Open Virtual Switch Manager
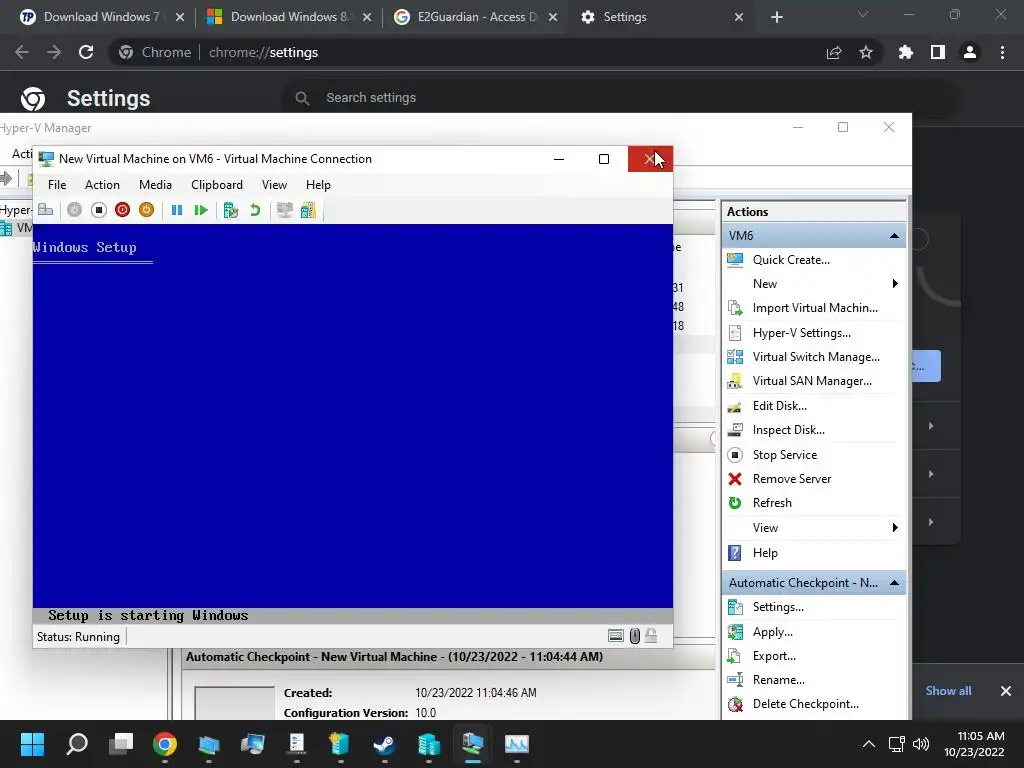Viewport: 1024px width, 768px height. (816, 357)
